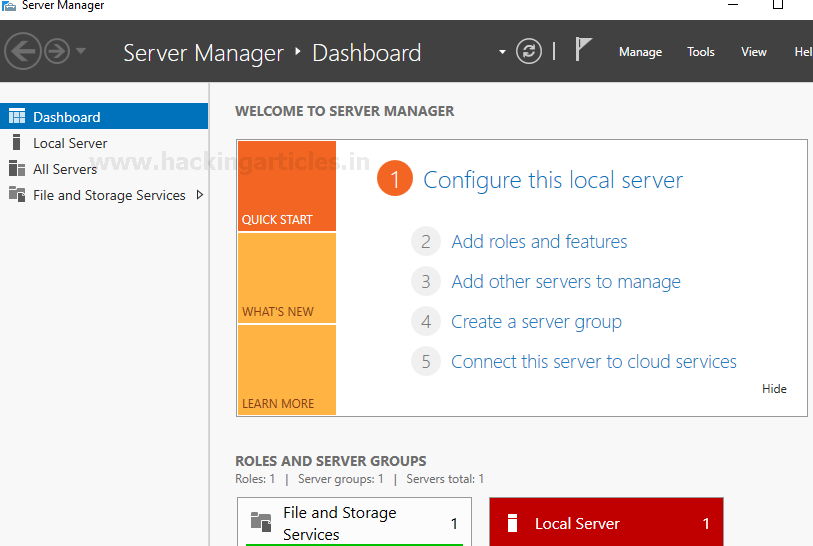Image resolution: width=813 pixels, height=546 pixels.
Task: Expand File and Storage Services submenu arrow
Action: point(200,195)
